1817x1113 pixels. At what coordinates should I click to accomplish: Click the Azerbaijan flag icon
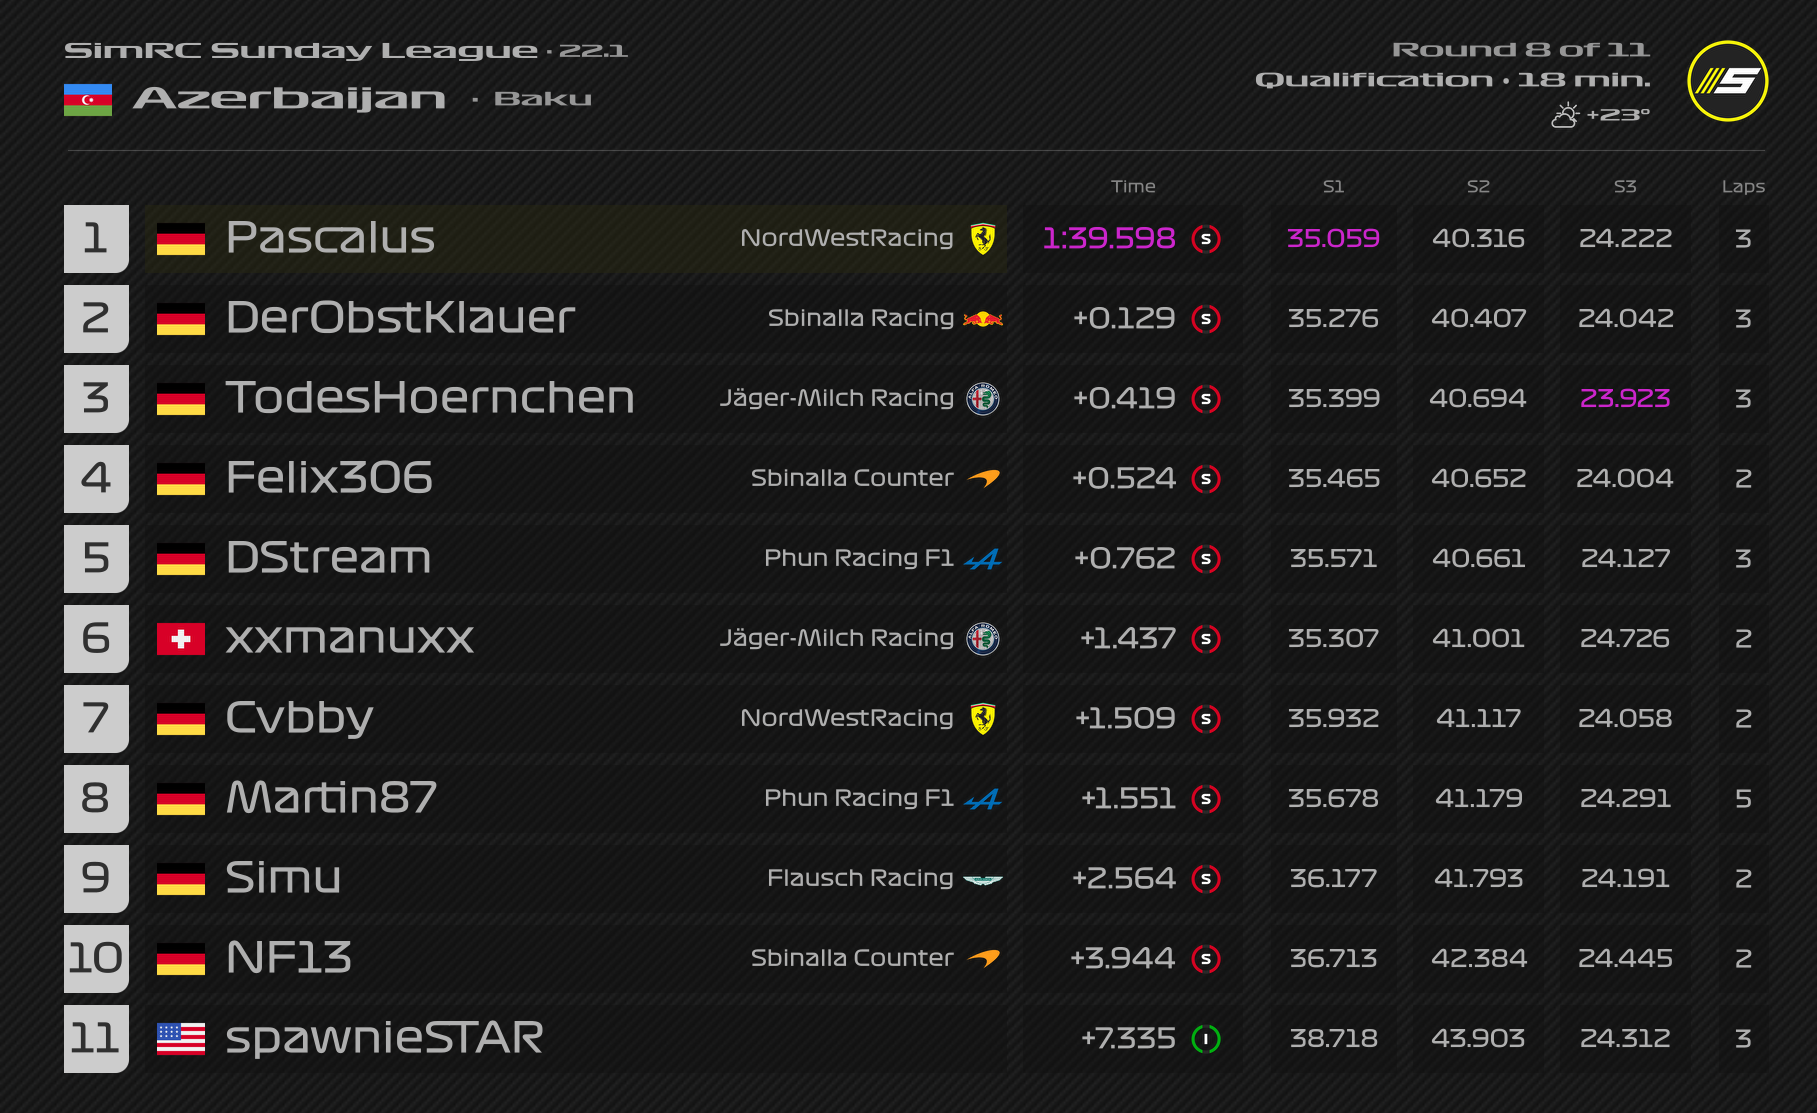pos(88,100)
